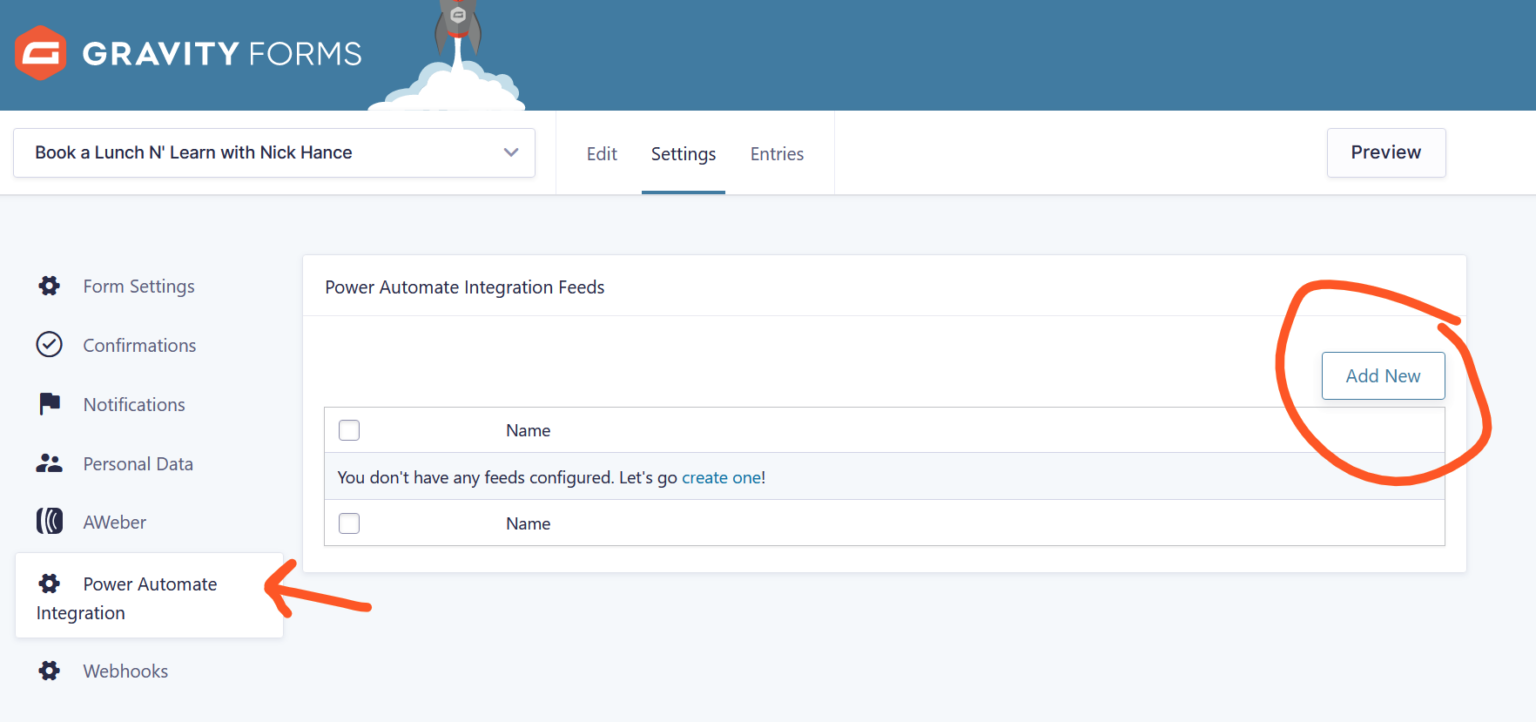Open Personal Data via the people icon
1536x722 pixels.
pos(48,463)
